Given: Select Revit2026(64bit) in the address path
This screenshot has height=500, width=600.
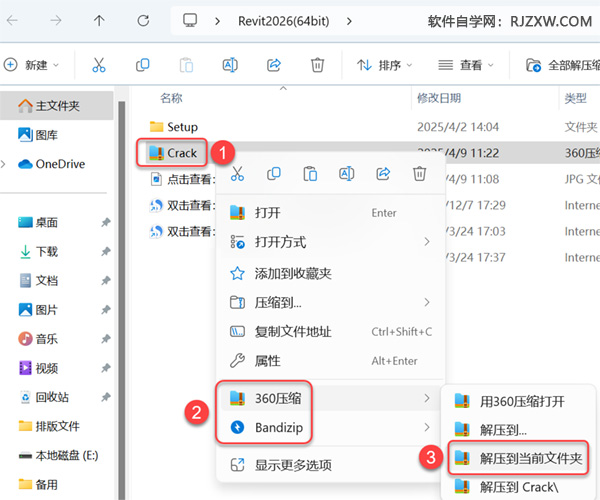Looking at the screenshot, I should pos(284,21).
